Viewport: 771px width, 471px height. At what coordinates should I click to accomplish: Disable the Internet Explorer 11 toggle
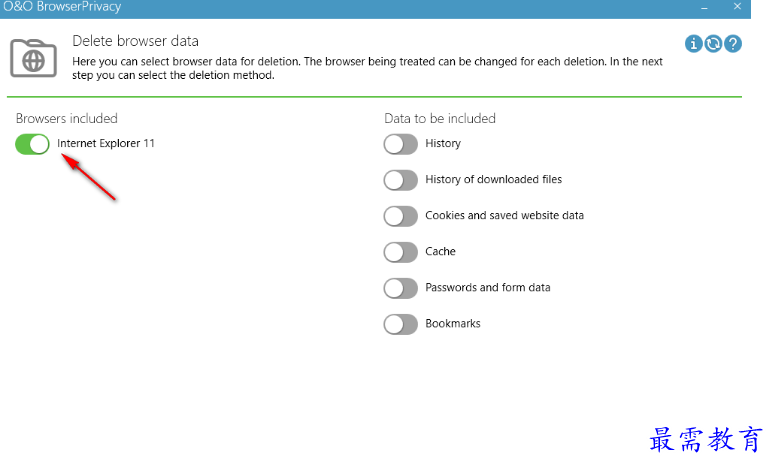pos(32,144)
